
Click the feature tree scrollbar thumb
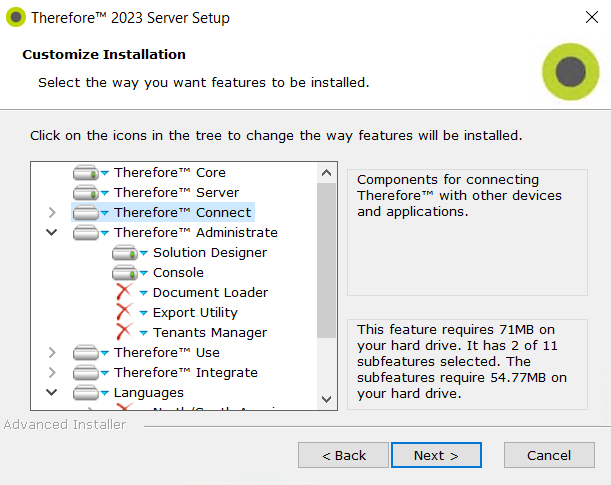pos(327,260)
